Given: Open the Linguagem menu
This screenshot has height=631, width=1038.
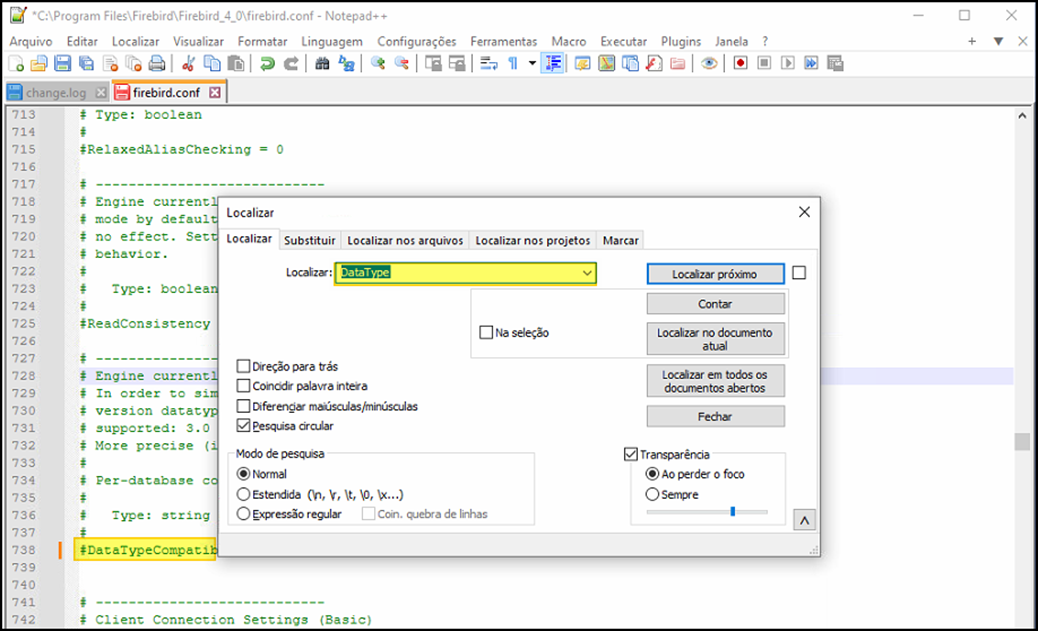Looking at the screenshot, I should (x=332, y=41).
